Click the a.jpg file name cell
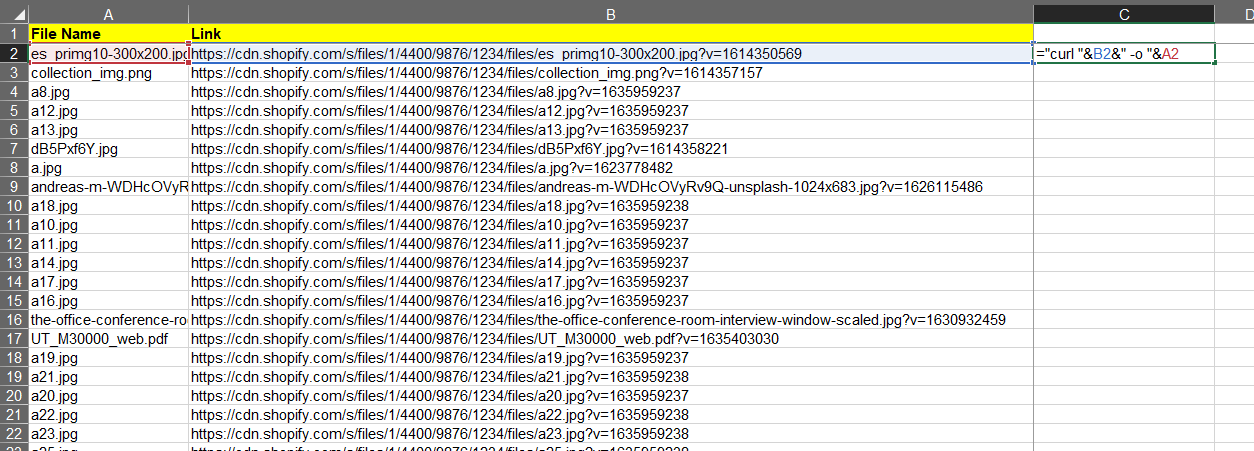 point(108,168)
